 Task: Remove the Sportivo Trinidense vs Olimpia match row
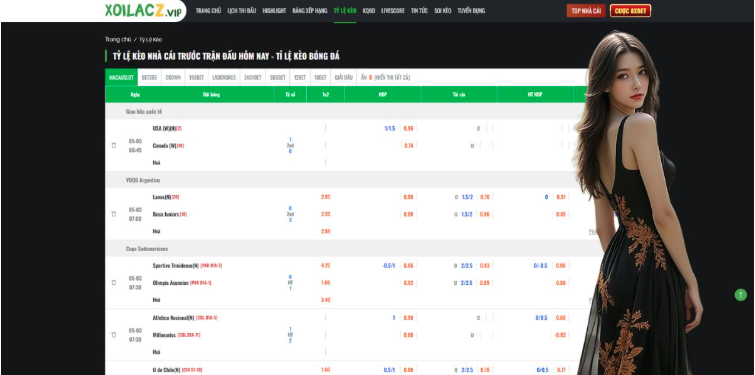coord(114,283)
